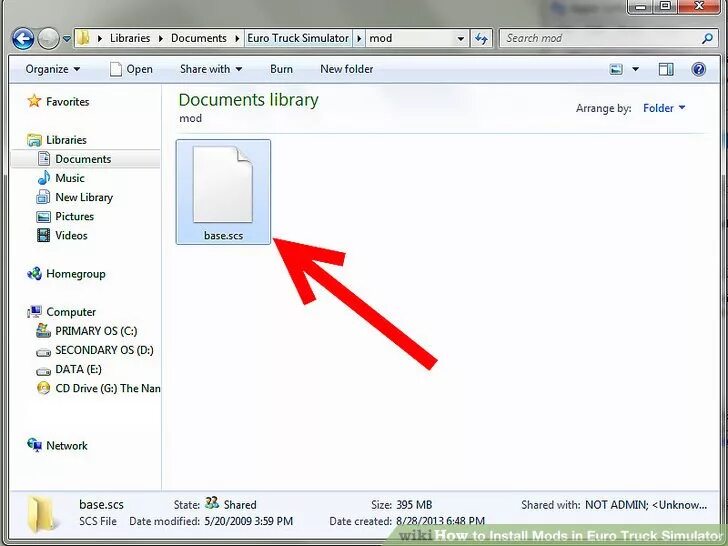Click the Videos filmstrip icon
728x546 pixels.
click(x=43, y=235)
